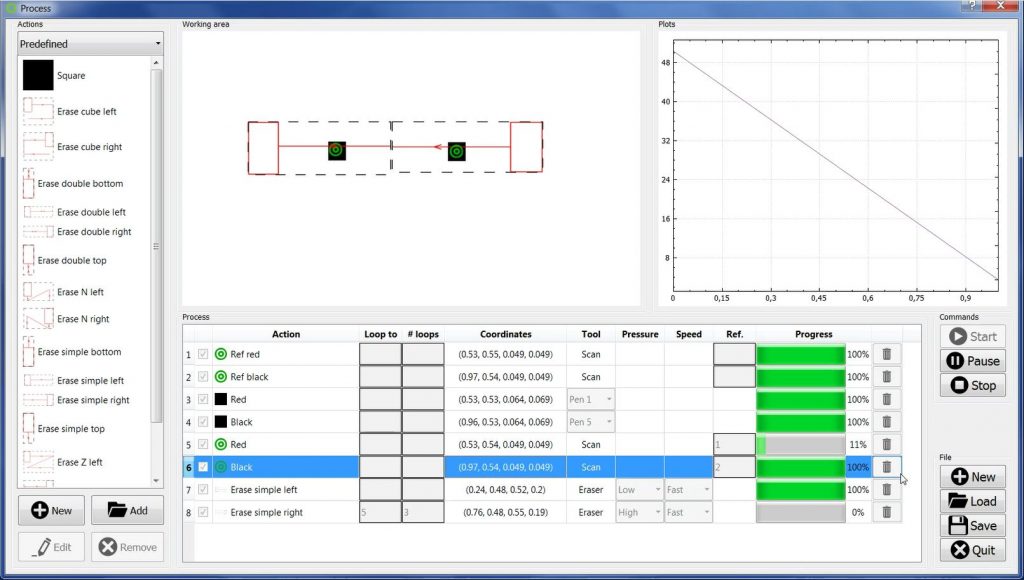Click the Coordinates column header
The width and height of the screenshot is (1024, 580).
[x=505, y=334]
